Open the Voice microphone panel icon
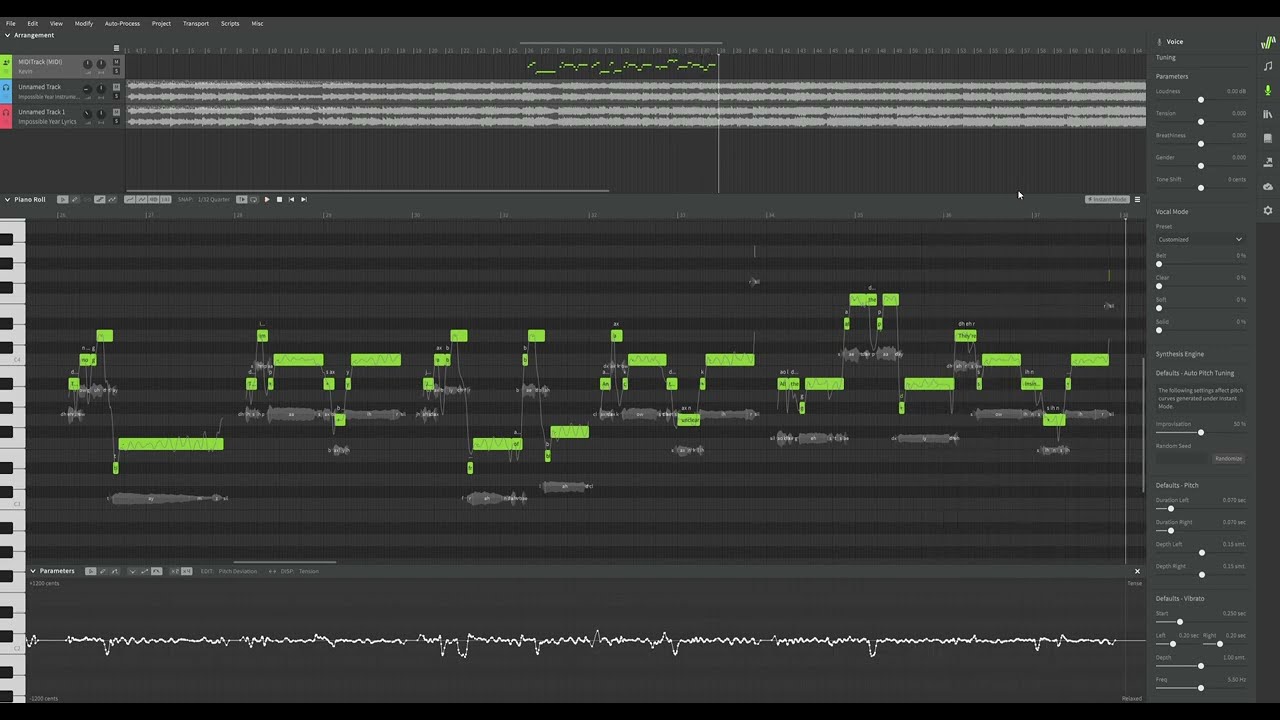This screenshot has width=1280, height=720. coord(1268,90)
